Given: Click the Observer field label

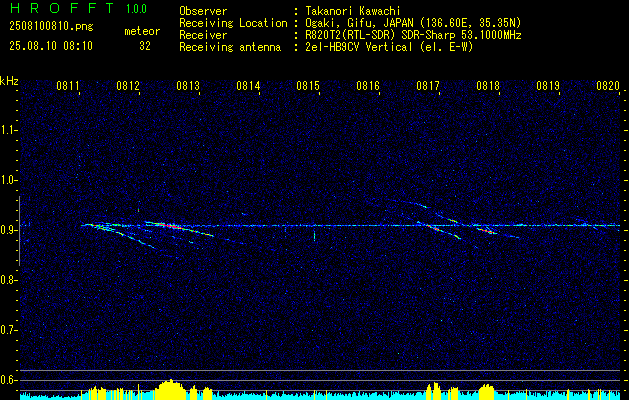Looking at the screenshot, I should [x=203, y=11].
